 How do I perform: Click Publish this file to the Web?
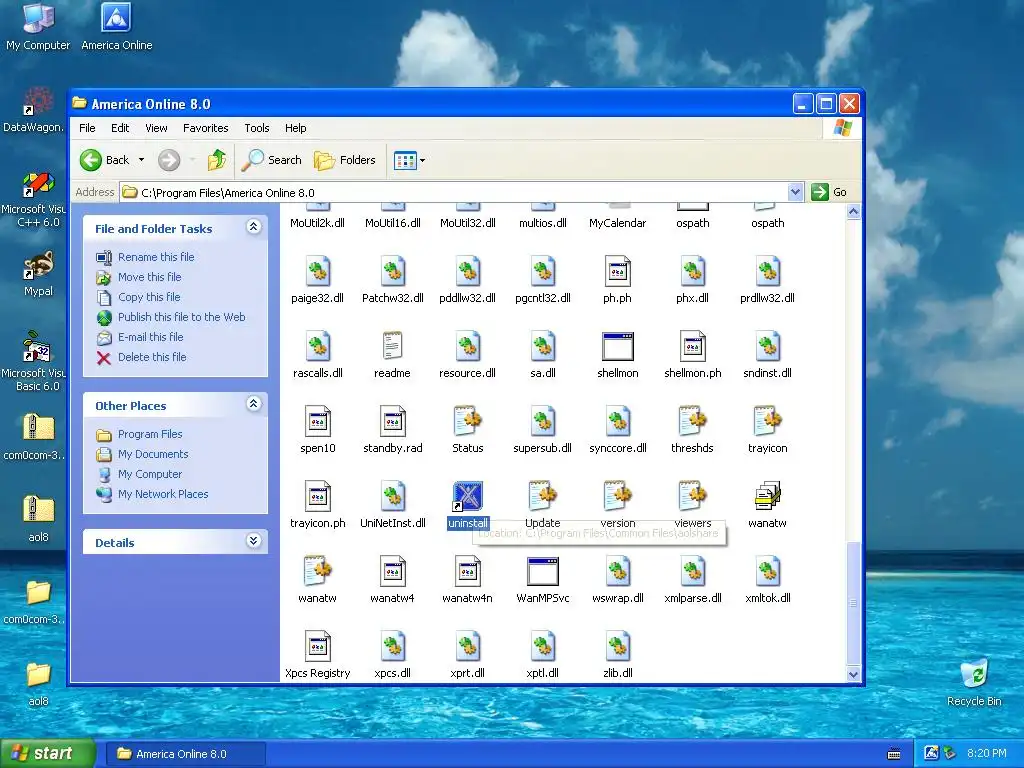(x=182, y=317)
